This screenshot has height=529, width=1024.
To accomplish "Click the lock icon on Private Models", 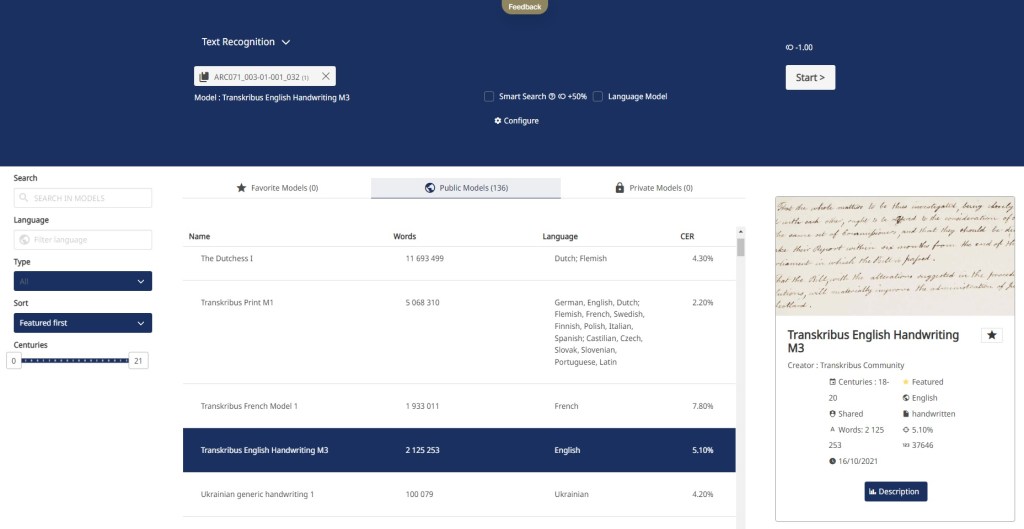I will pyautogui.click(x=620, y=188).
